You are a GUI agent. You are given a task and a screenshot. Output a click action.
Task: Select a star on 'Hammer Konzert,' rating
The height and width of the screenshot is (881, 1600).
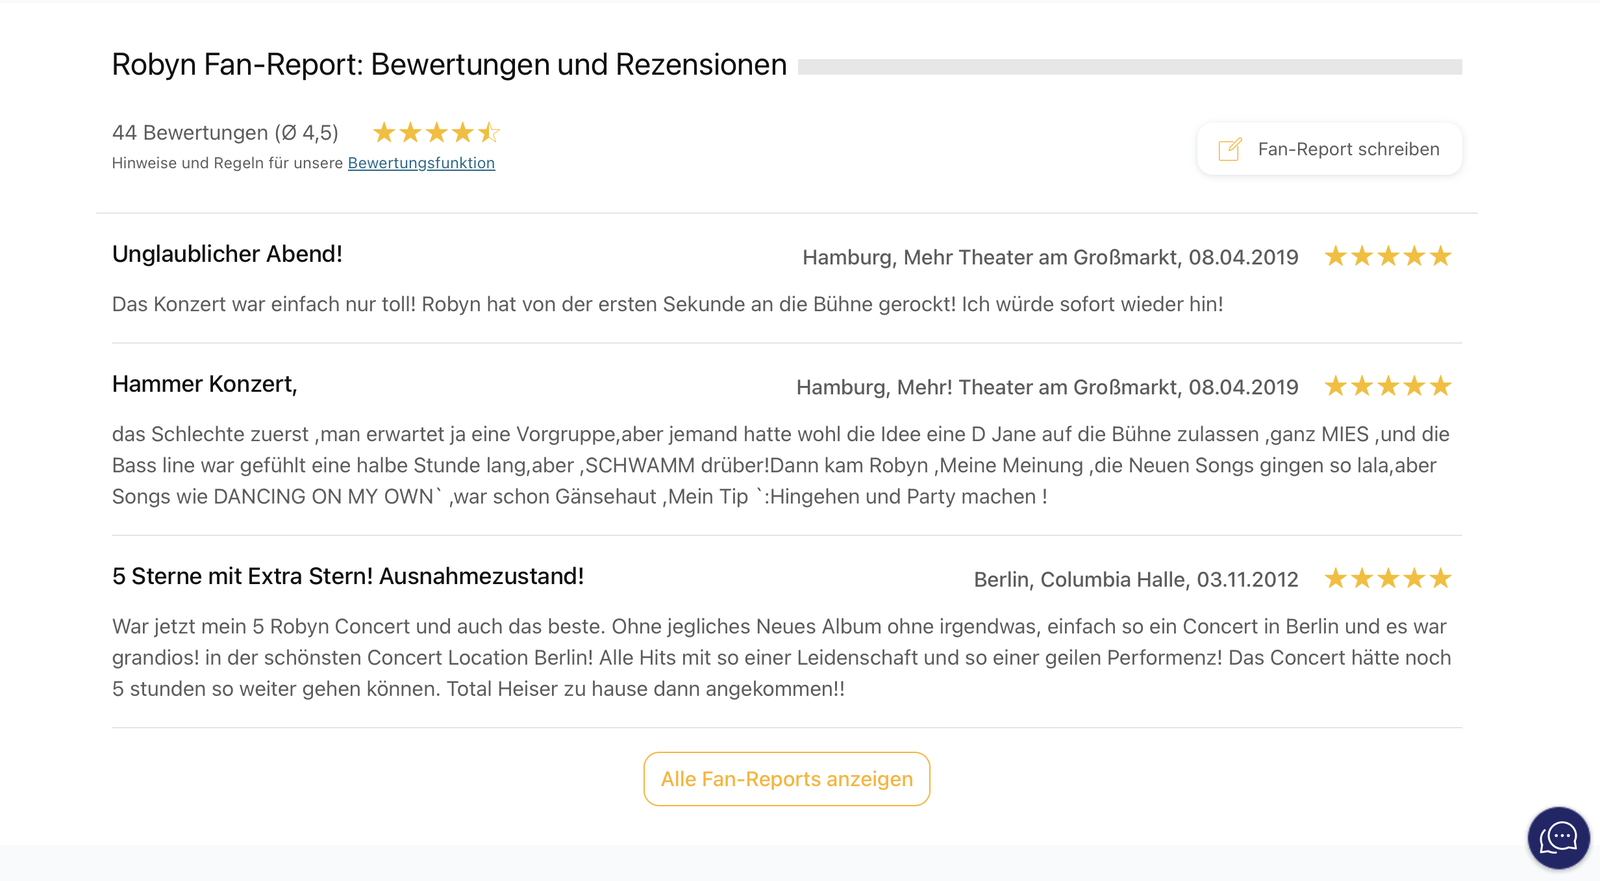[1388, 385]
